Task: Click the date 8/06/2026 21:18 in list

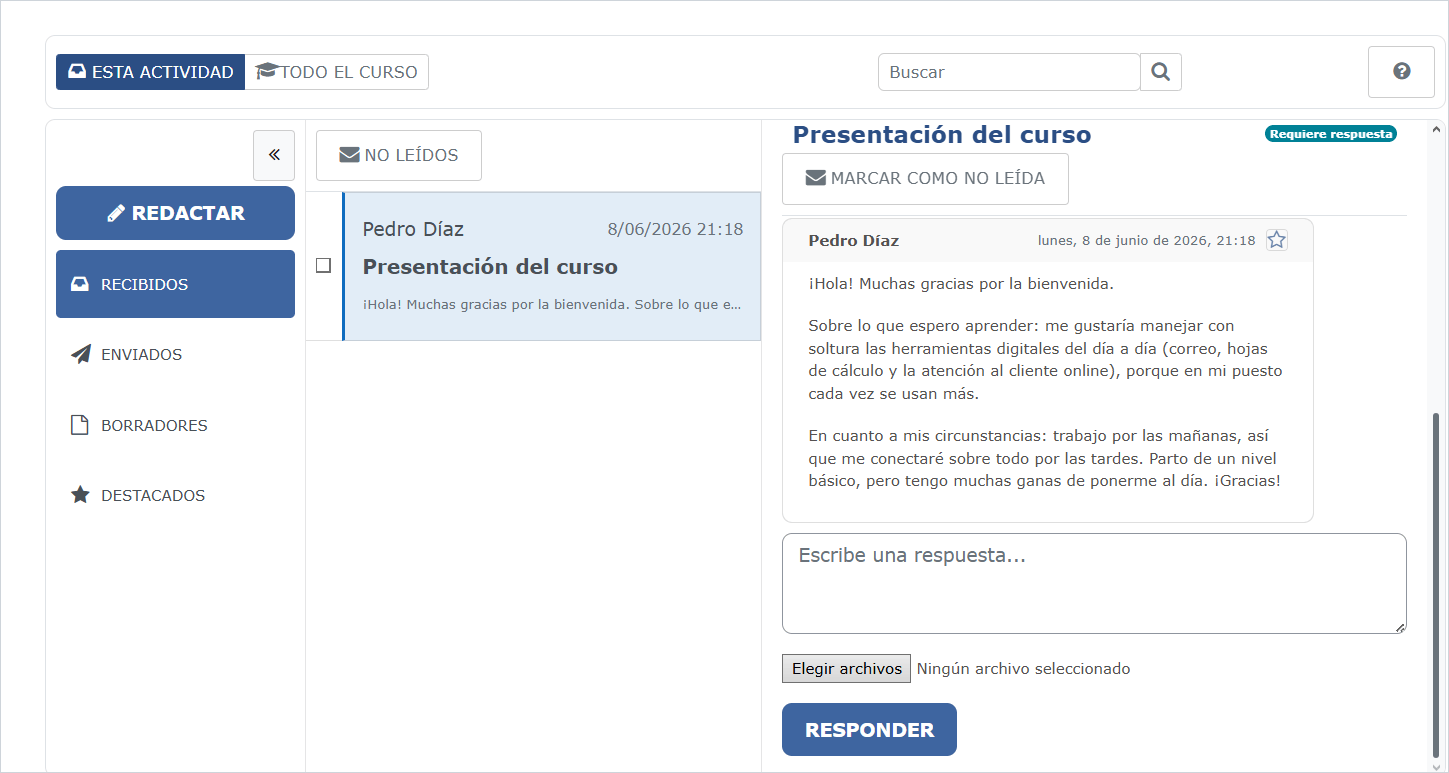Action: [675, 229]
